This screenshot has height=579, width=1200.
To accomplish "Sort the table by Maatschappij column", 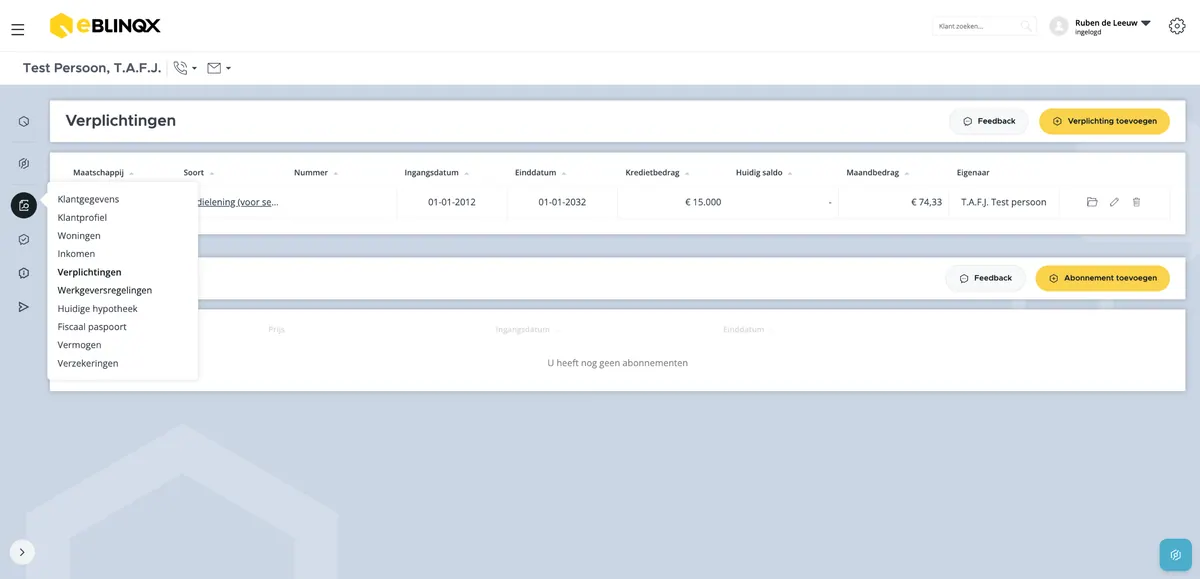I will (103, 173).
